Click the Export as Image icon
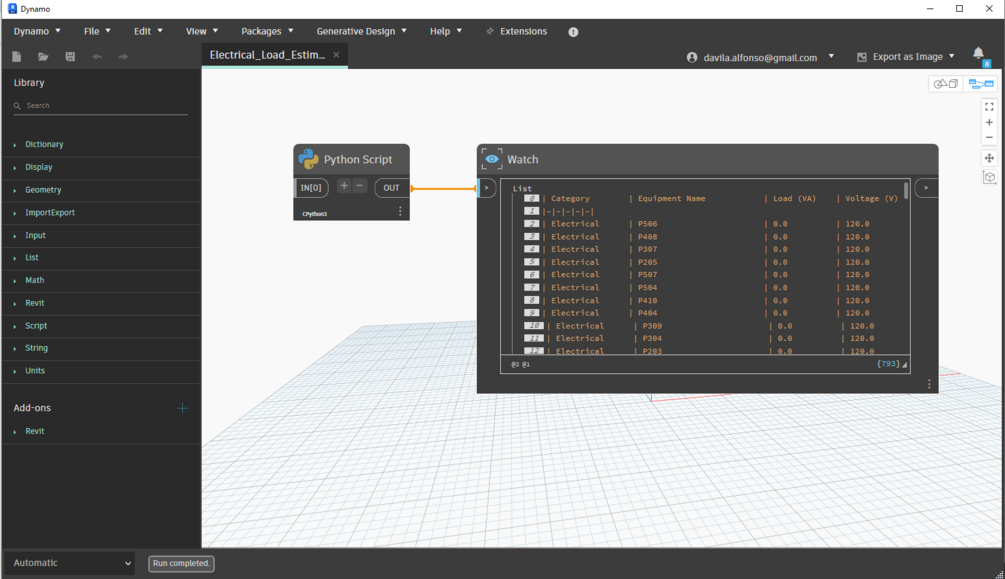 (x=861, y=57)
